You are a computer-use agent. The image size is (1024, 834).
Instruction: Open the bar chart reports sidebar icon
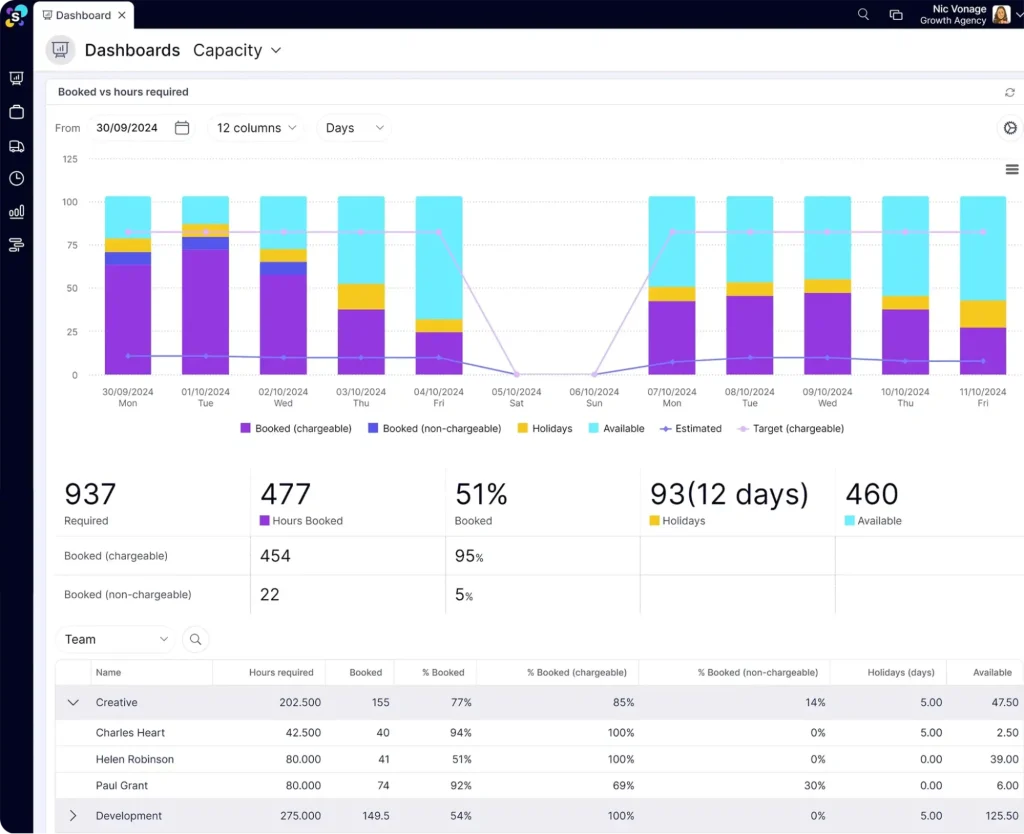click(16, 212)
